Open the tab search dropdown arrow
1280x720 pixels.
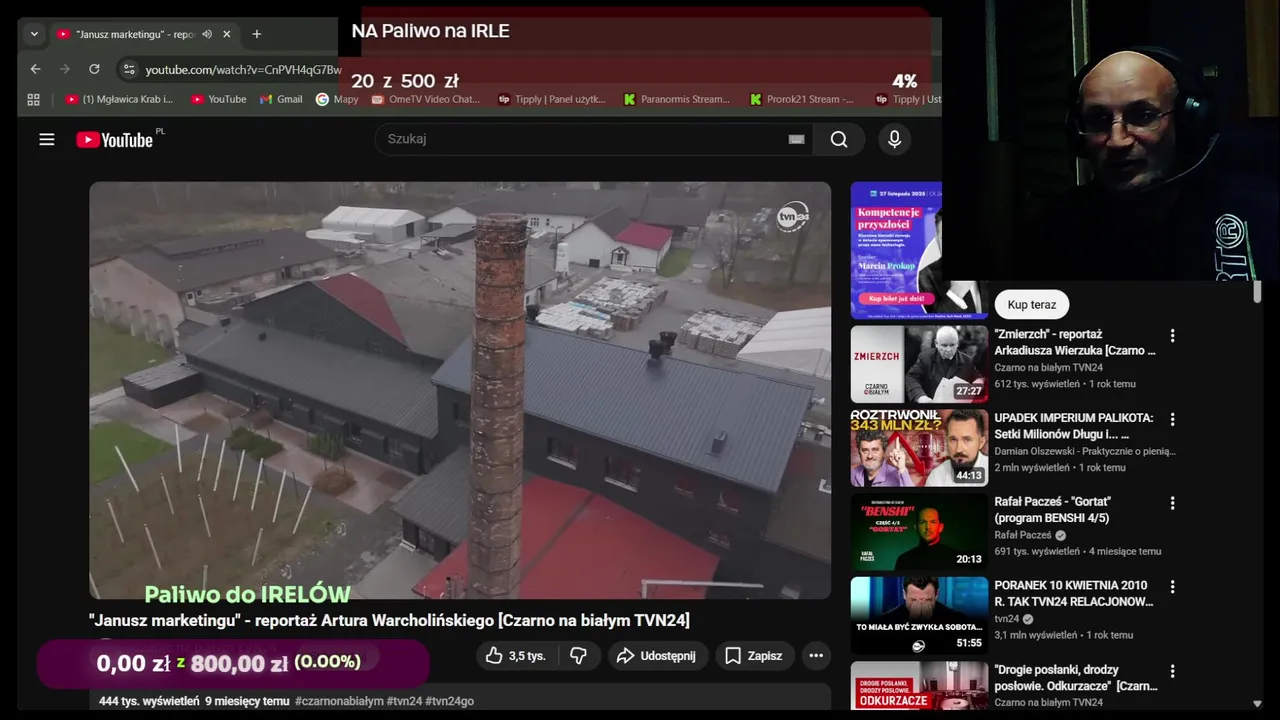pos(34,34)
